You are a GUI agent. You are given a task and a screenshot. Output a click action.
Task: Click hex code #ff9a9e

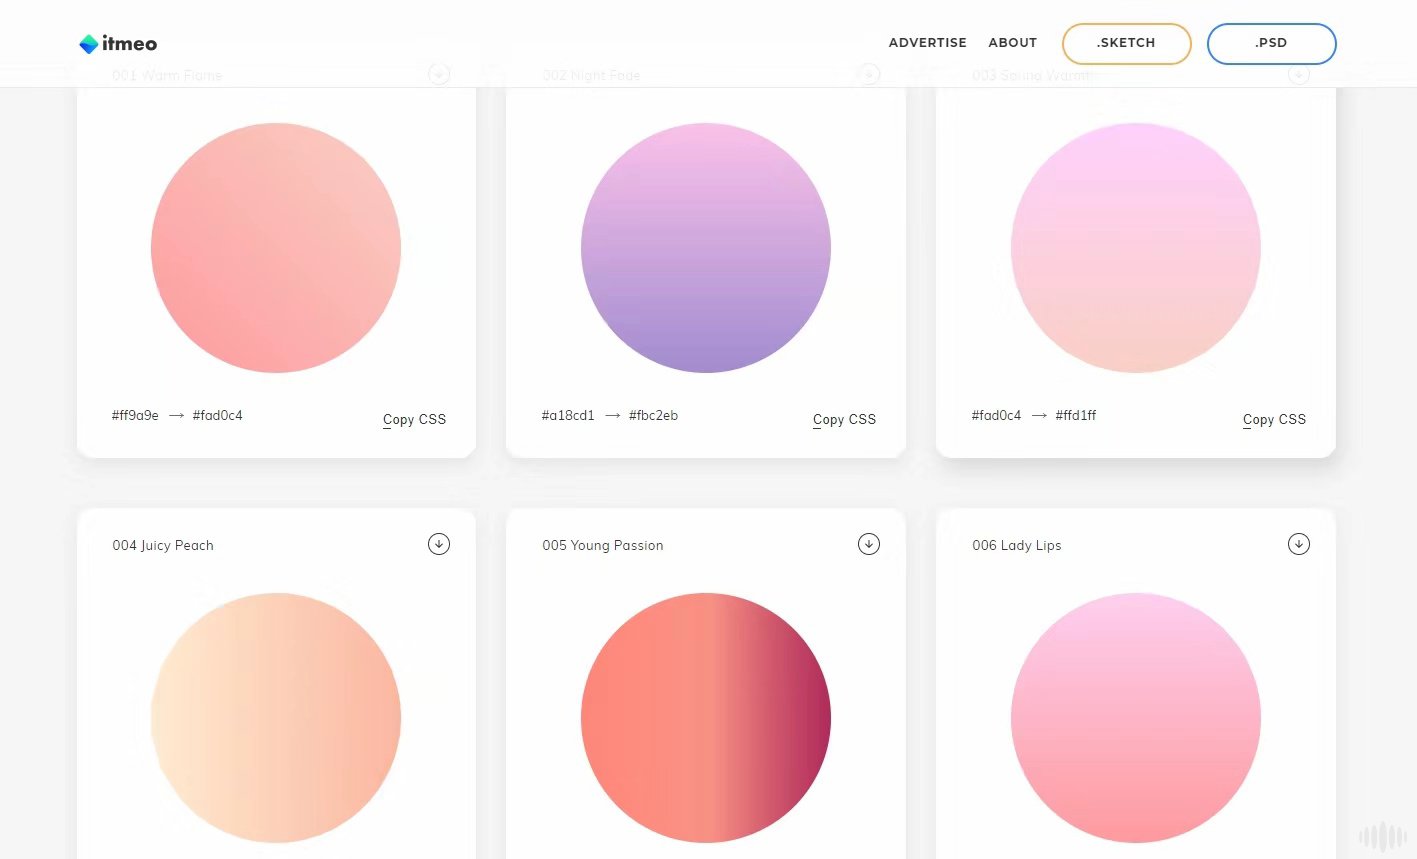click(x=135, y=415)
